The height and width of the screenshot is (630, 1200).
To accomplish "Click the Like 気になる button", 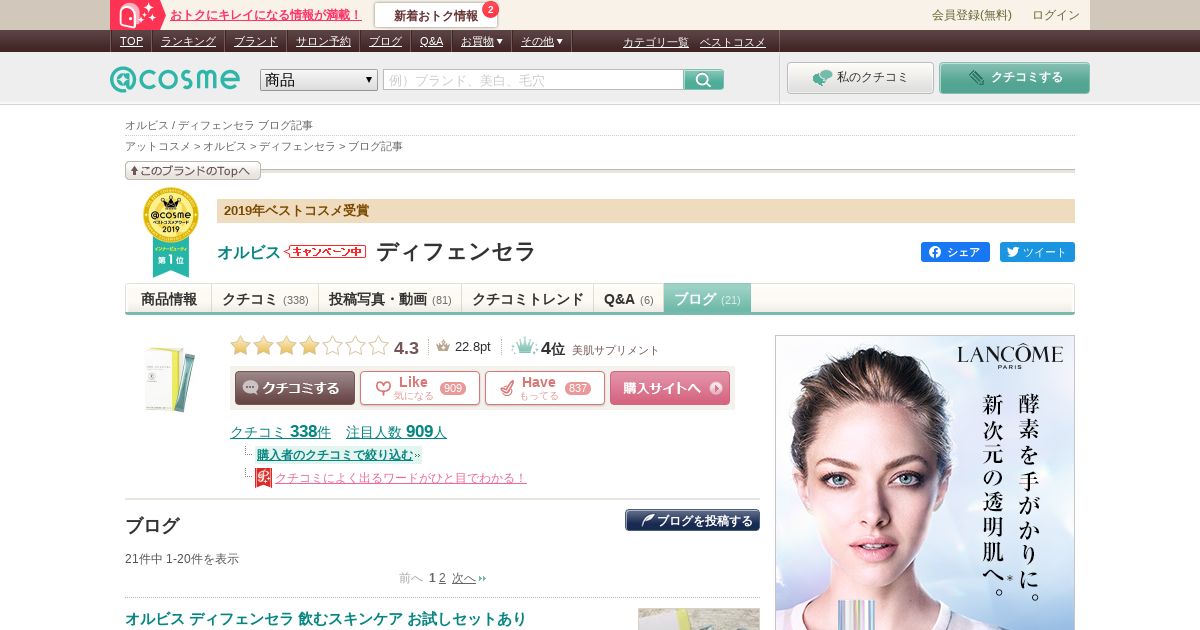I will [x=420, y=388].
